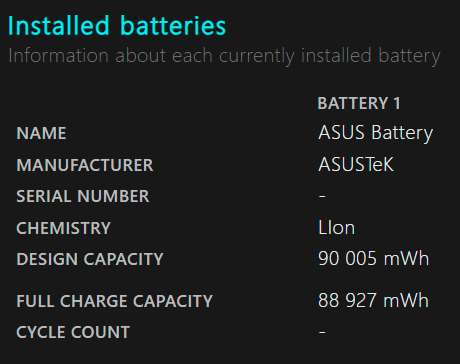Select the LIon chemistry value
The image size is (460, 364).
point(336,228)
